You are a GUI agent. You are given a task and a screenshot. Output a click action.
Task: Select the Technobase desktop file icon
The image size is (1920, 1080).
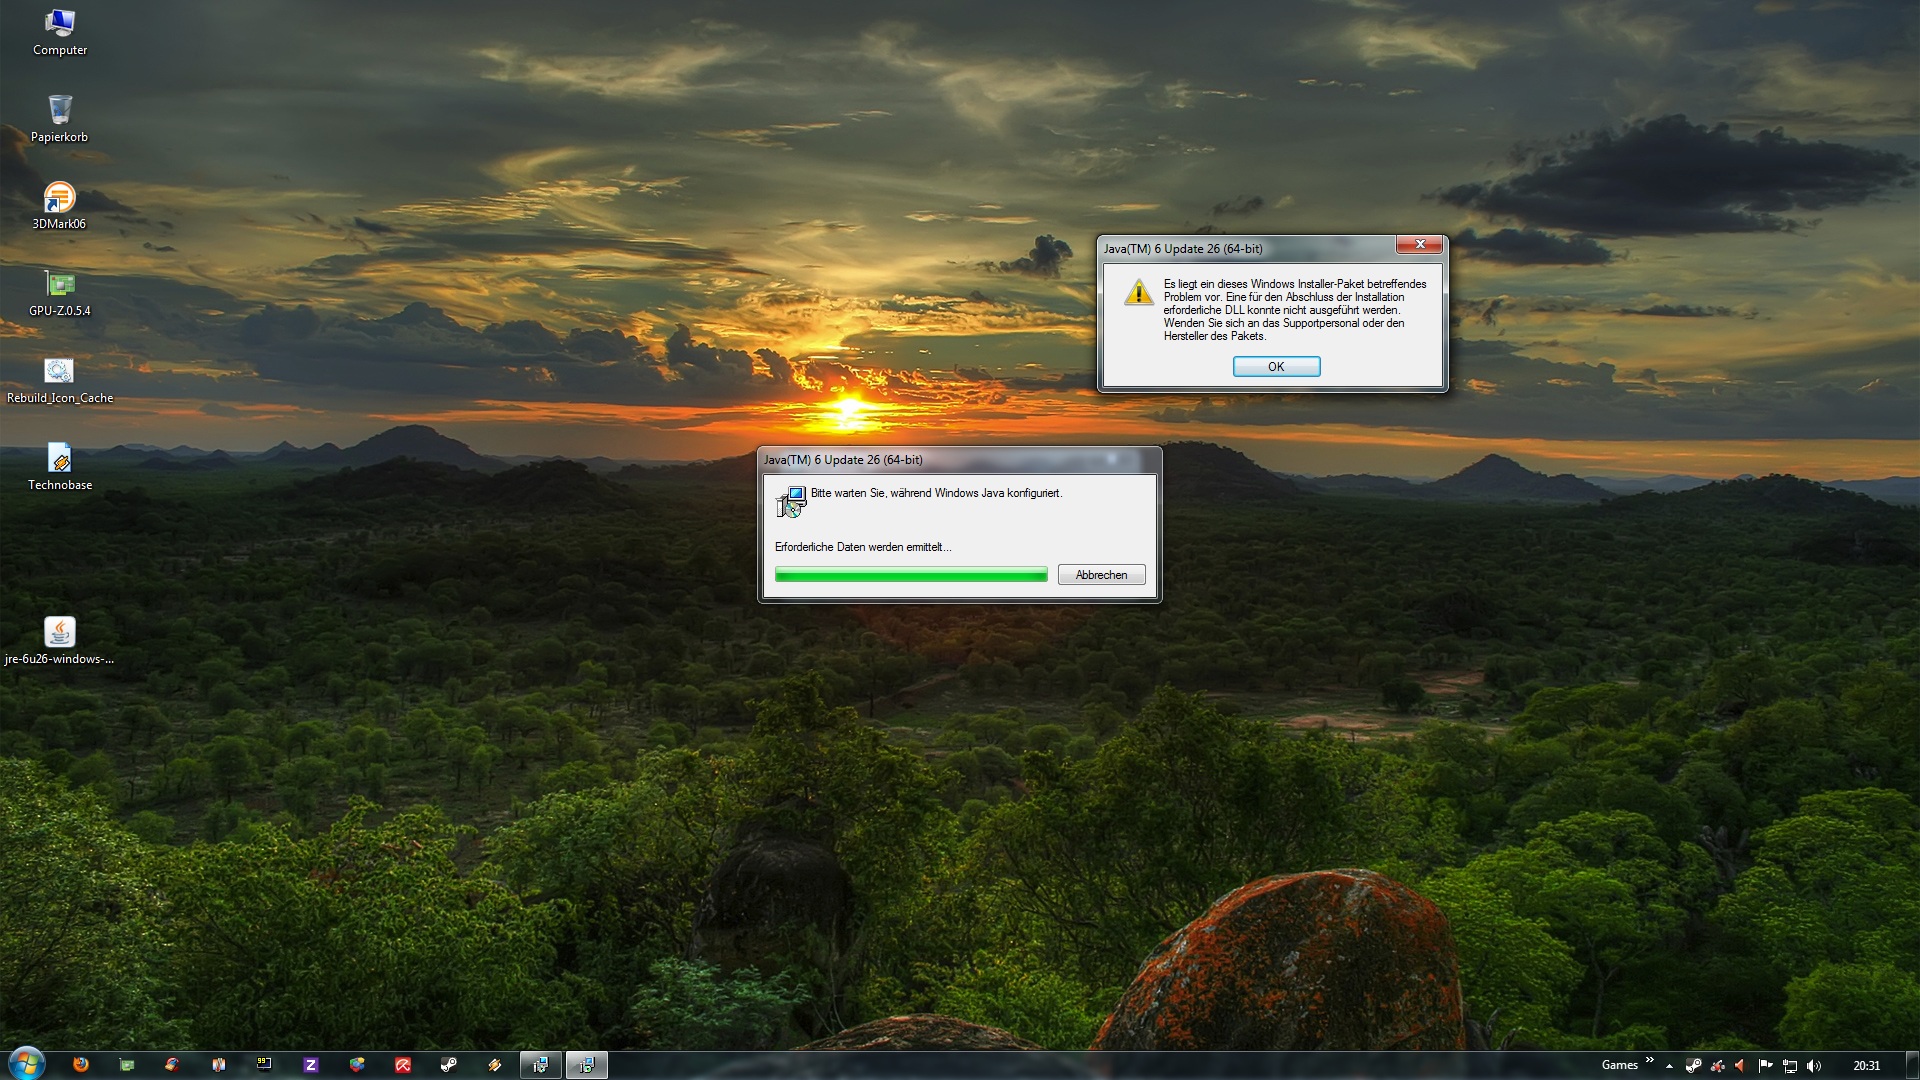[60, 467]
